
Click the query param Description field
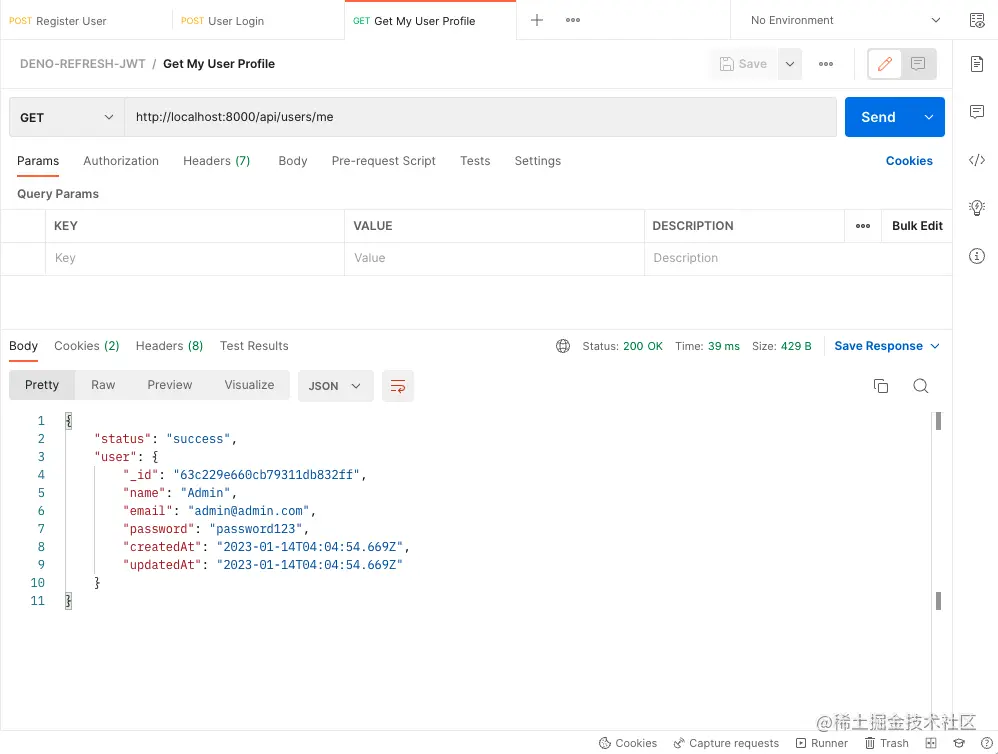click(799, 258)
